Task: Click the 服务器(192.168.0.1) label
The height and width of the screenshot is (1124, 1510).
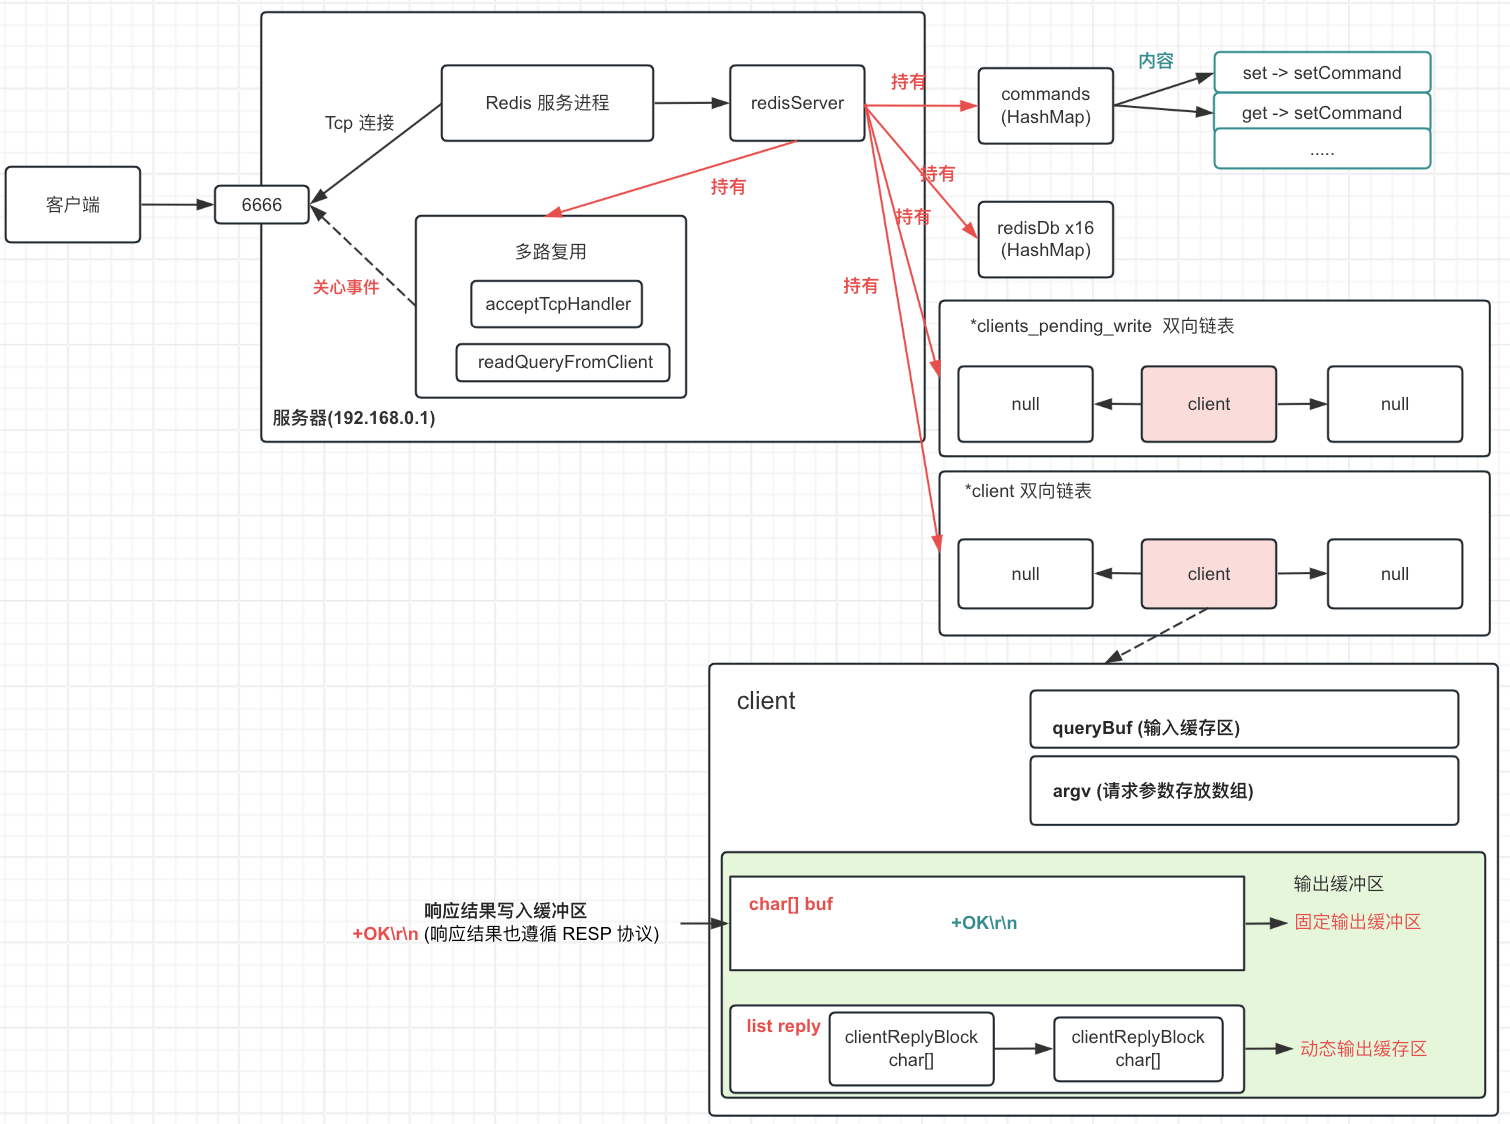Action: click(x=354, y=418)
